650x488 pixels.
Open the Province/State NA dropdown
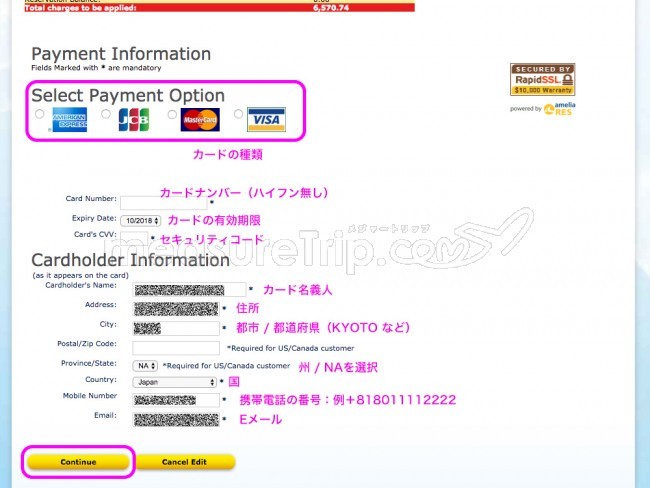145,366
